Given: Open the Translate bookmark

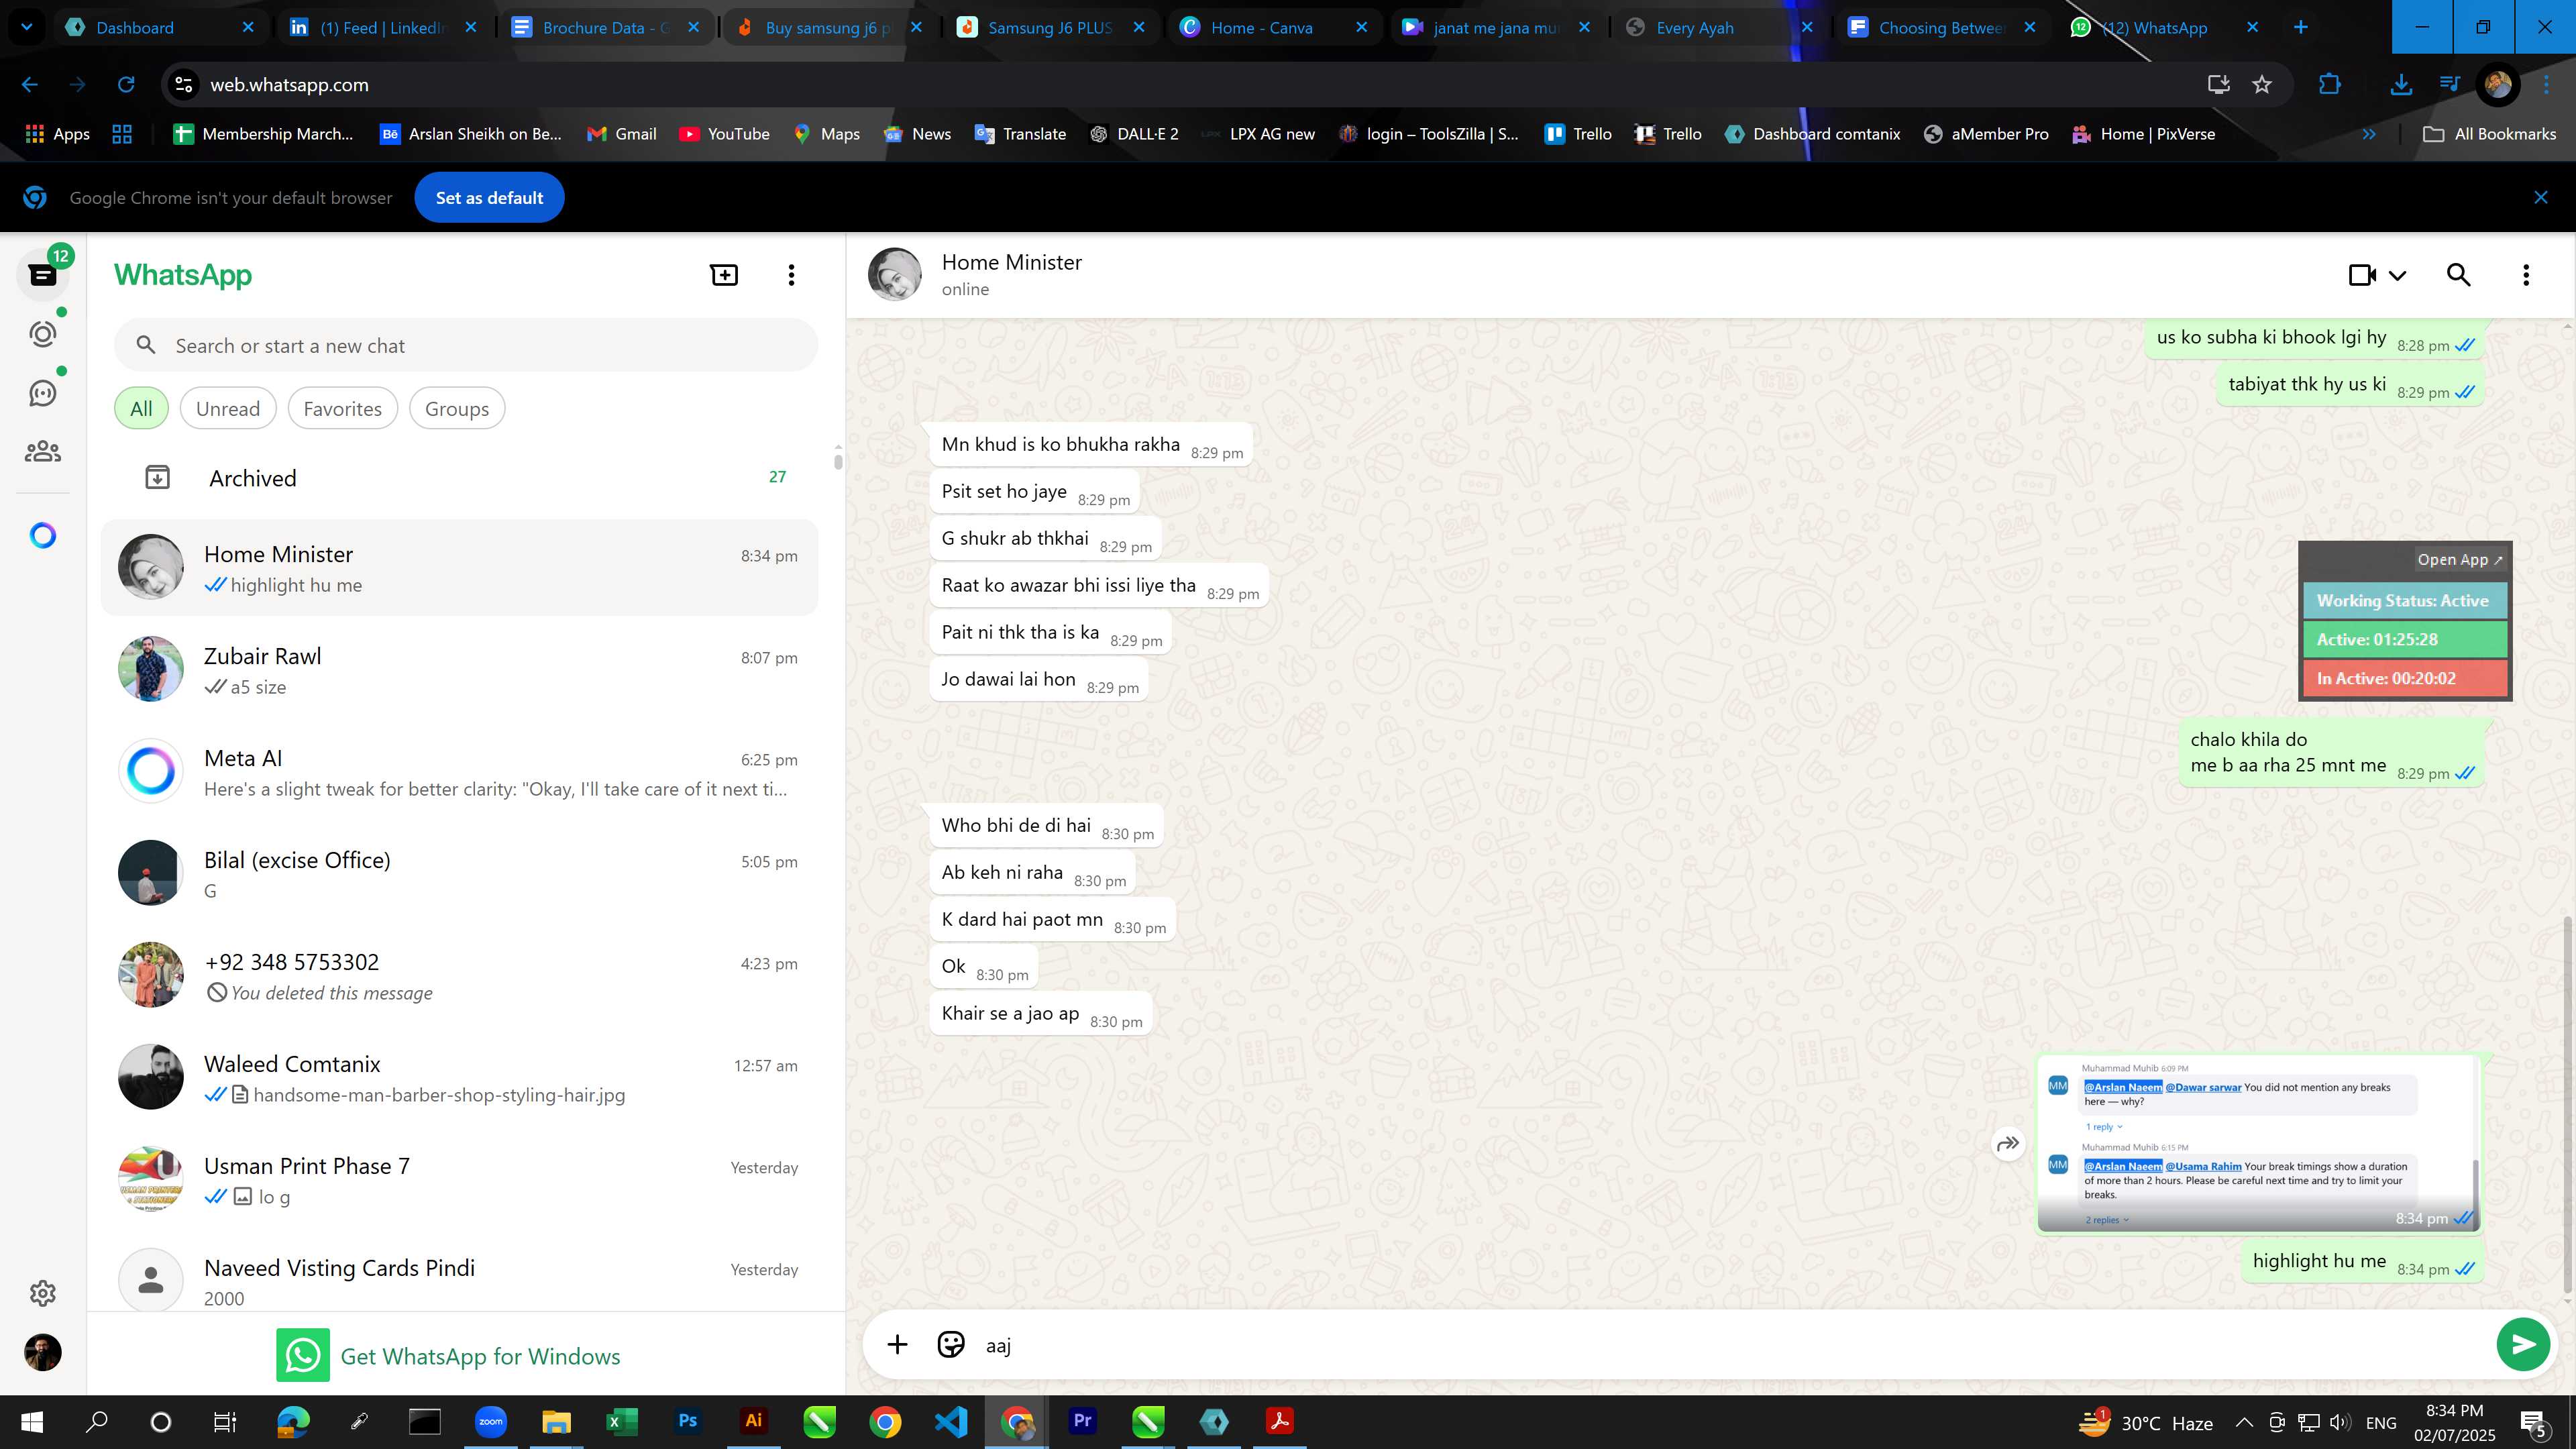Looking at the screenshot, I should click(1020, 134).
